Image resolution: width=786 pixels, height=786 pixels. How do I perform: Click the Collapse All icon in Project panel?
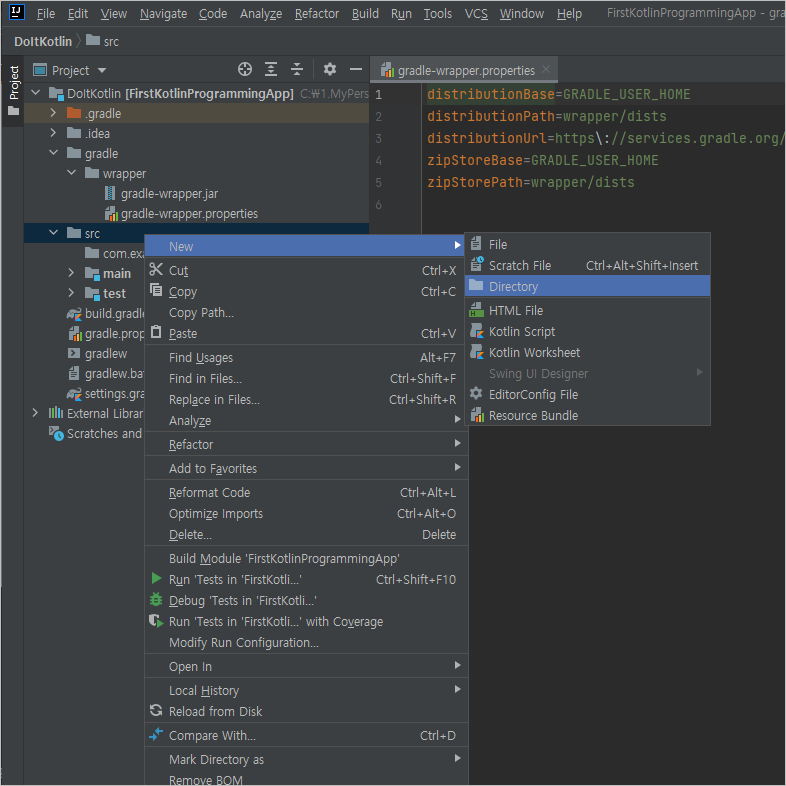297,69
